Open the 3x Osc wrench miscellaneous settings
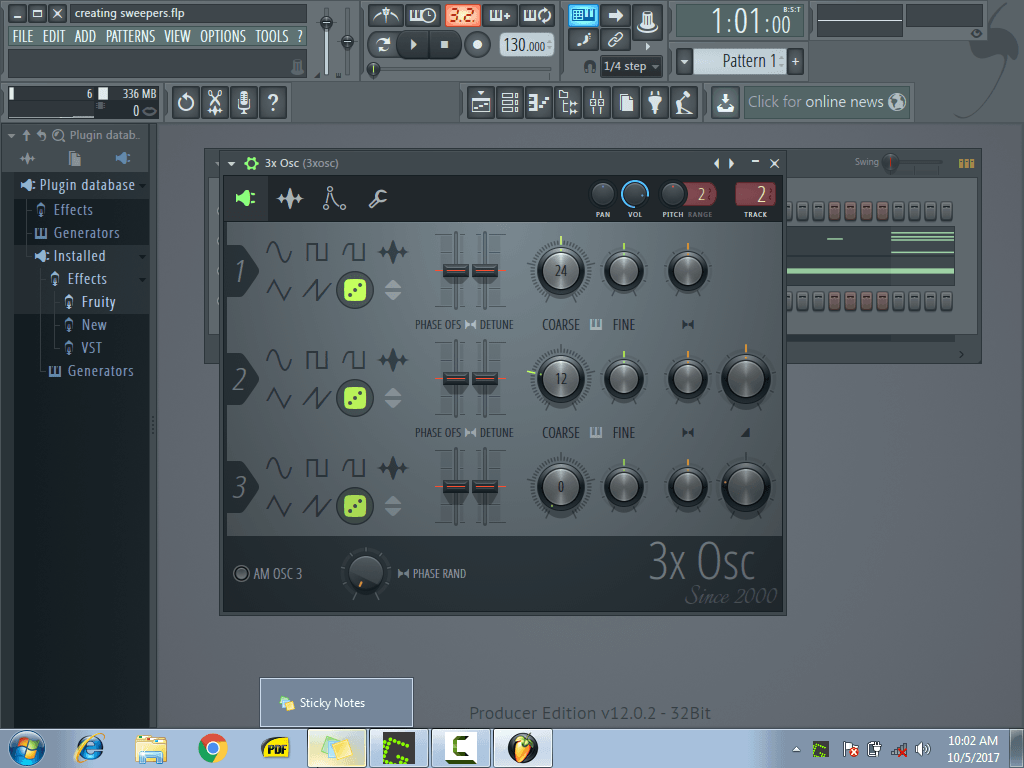Screen dimensions: 1024x768 pyautogui.click(x=378, y=198)
